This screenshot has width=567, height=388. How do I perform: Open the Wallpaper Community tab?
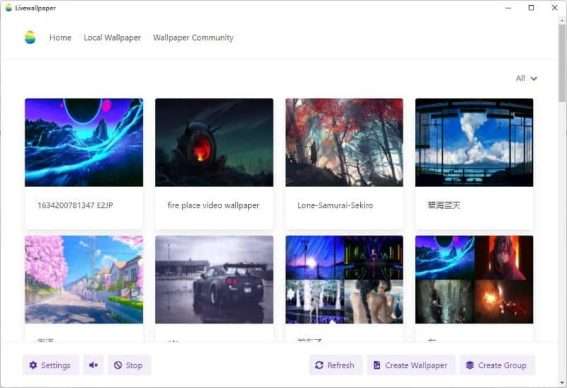click(x=193, y=37)
